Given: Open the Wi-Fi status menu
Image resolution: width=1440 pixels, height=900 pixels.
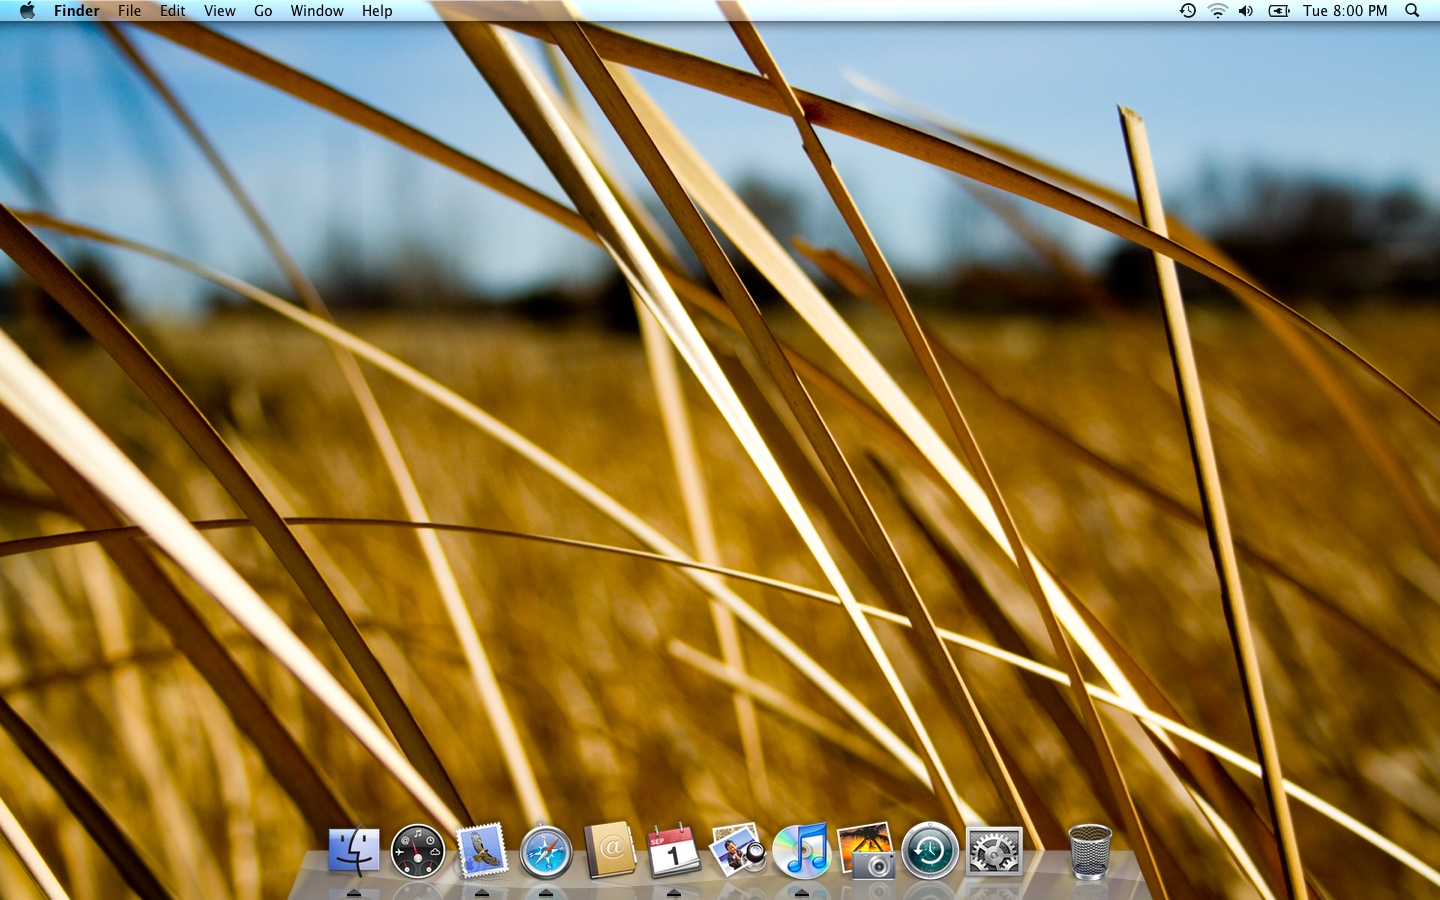Looking at the screenshot, I should pos(1217,11).
